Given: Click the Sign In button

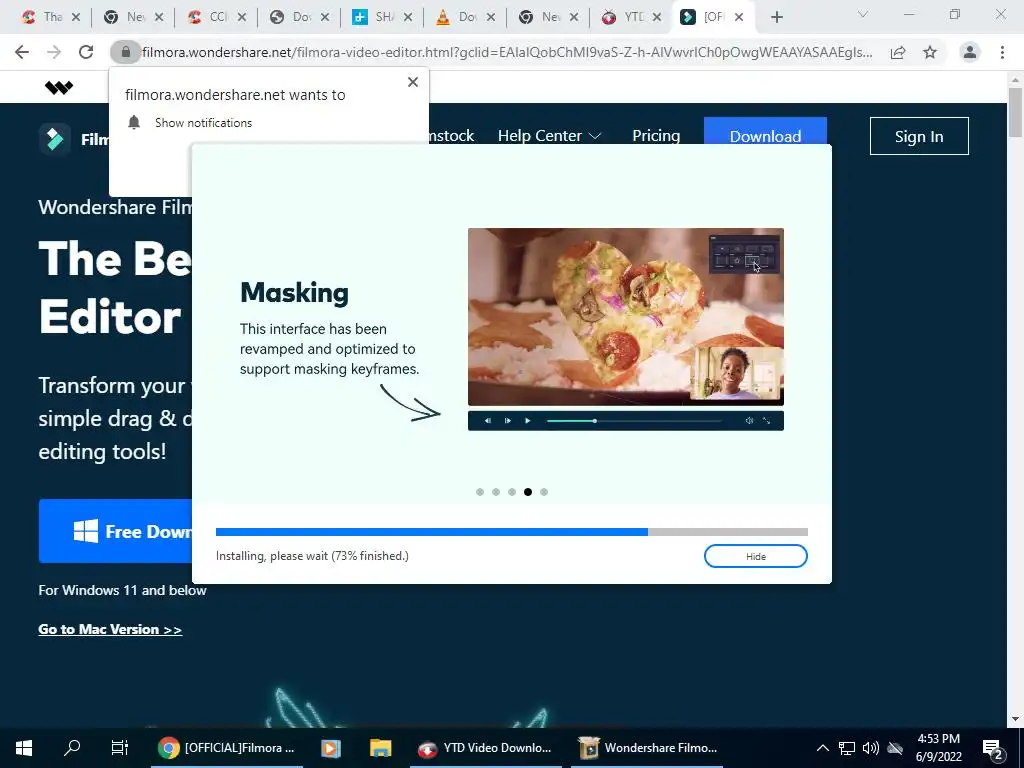Looking at the screenshot, I should click(x=919, y=136).
